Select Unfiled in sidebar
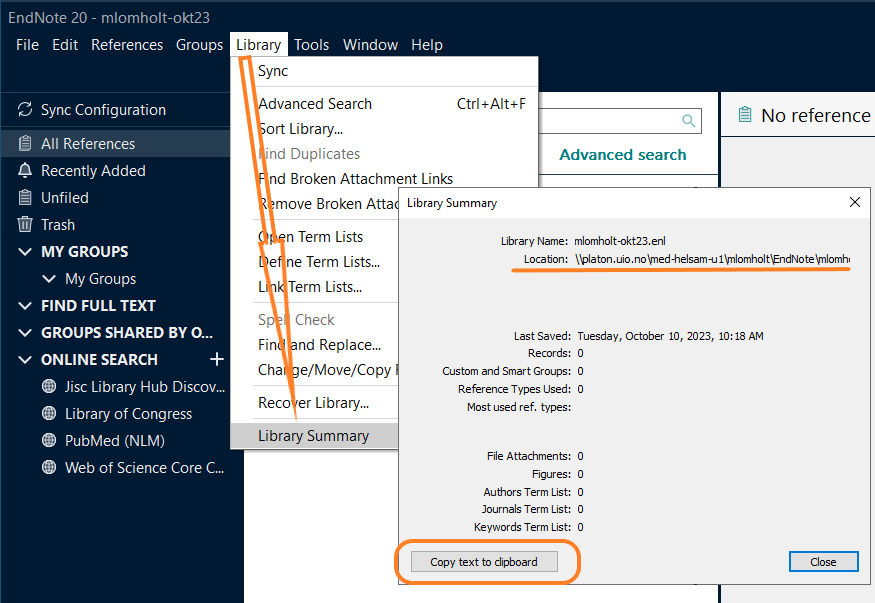 (x=115, y=197)
